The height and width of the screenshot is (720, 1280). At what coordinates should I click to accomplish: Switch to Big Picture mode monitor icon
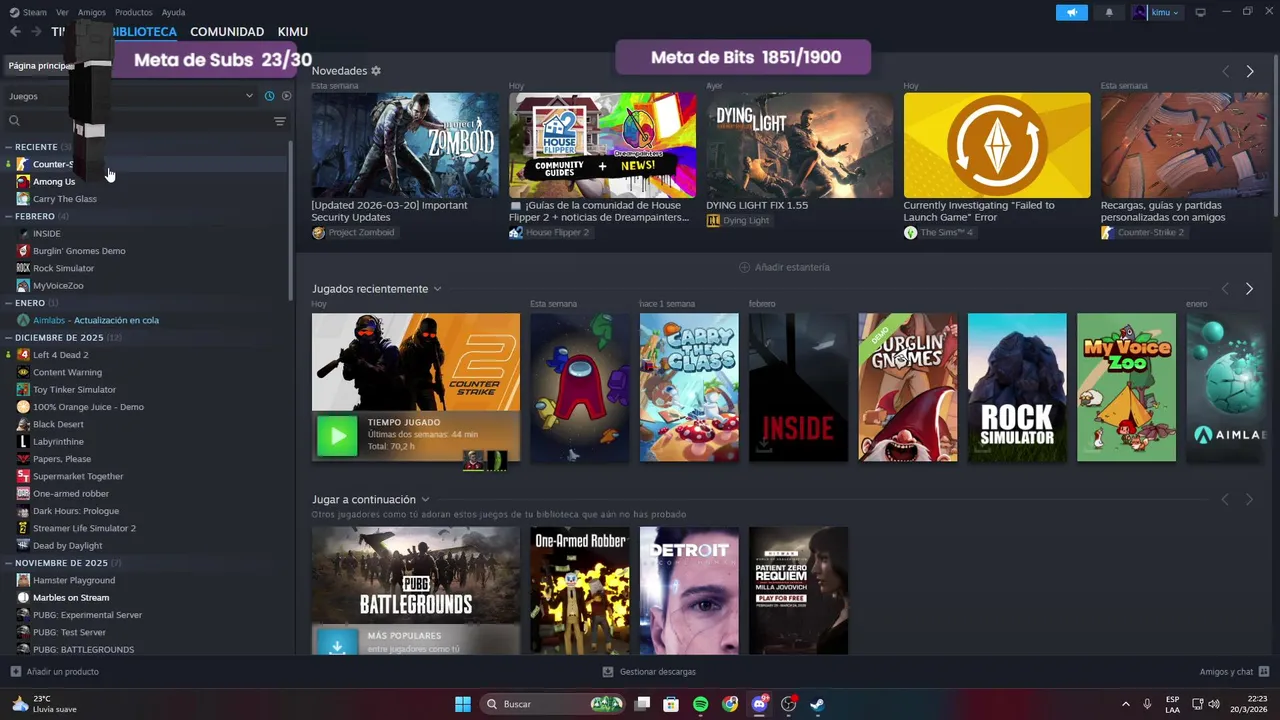pos(1200,12)
